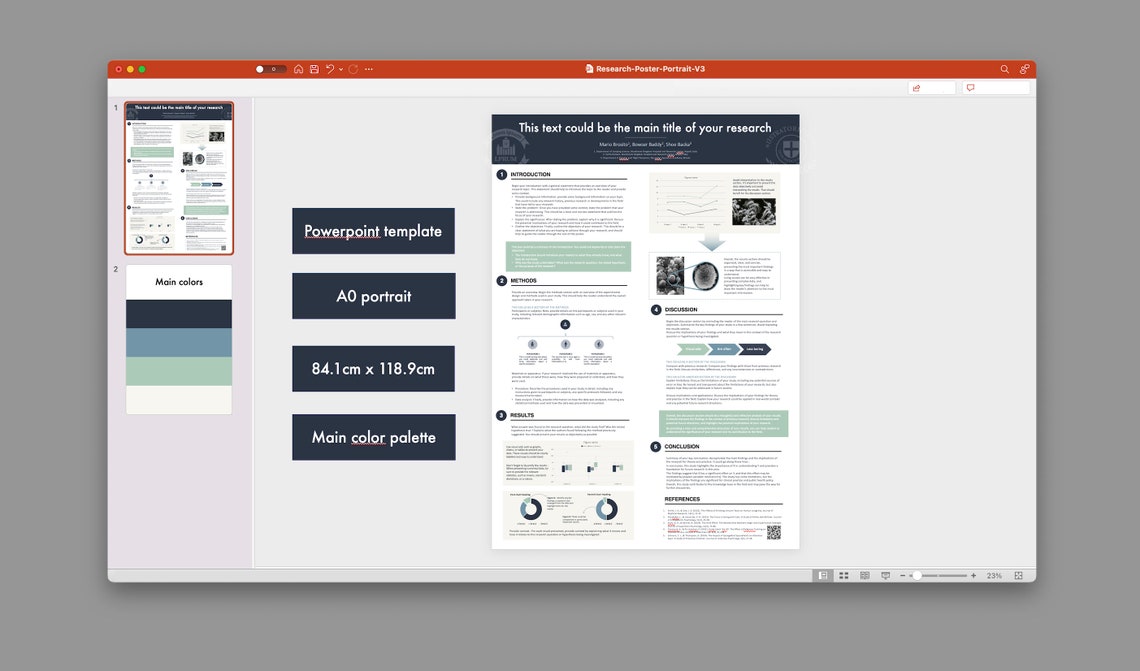Redo the last action

353,69
